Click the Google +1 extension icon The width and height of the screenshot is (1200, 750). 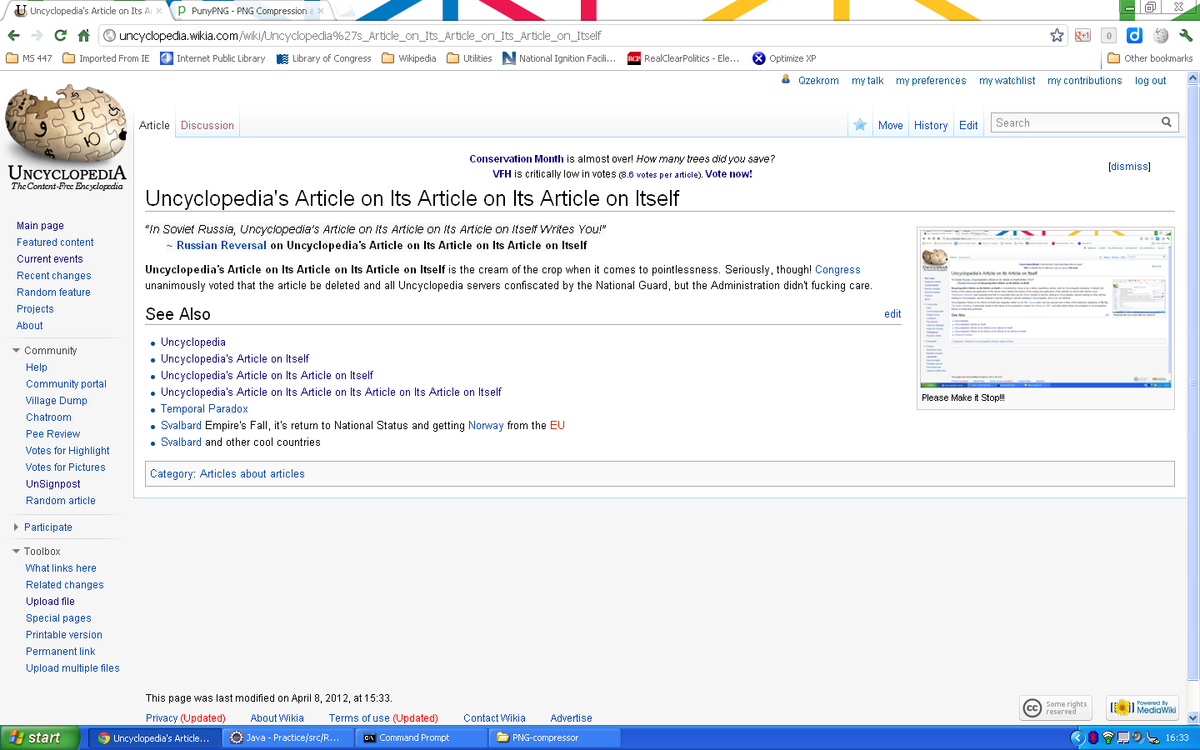pos(1083,34)
